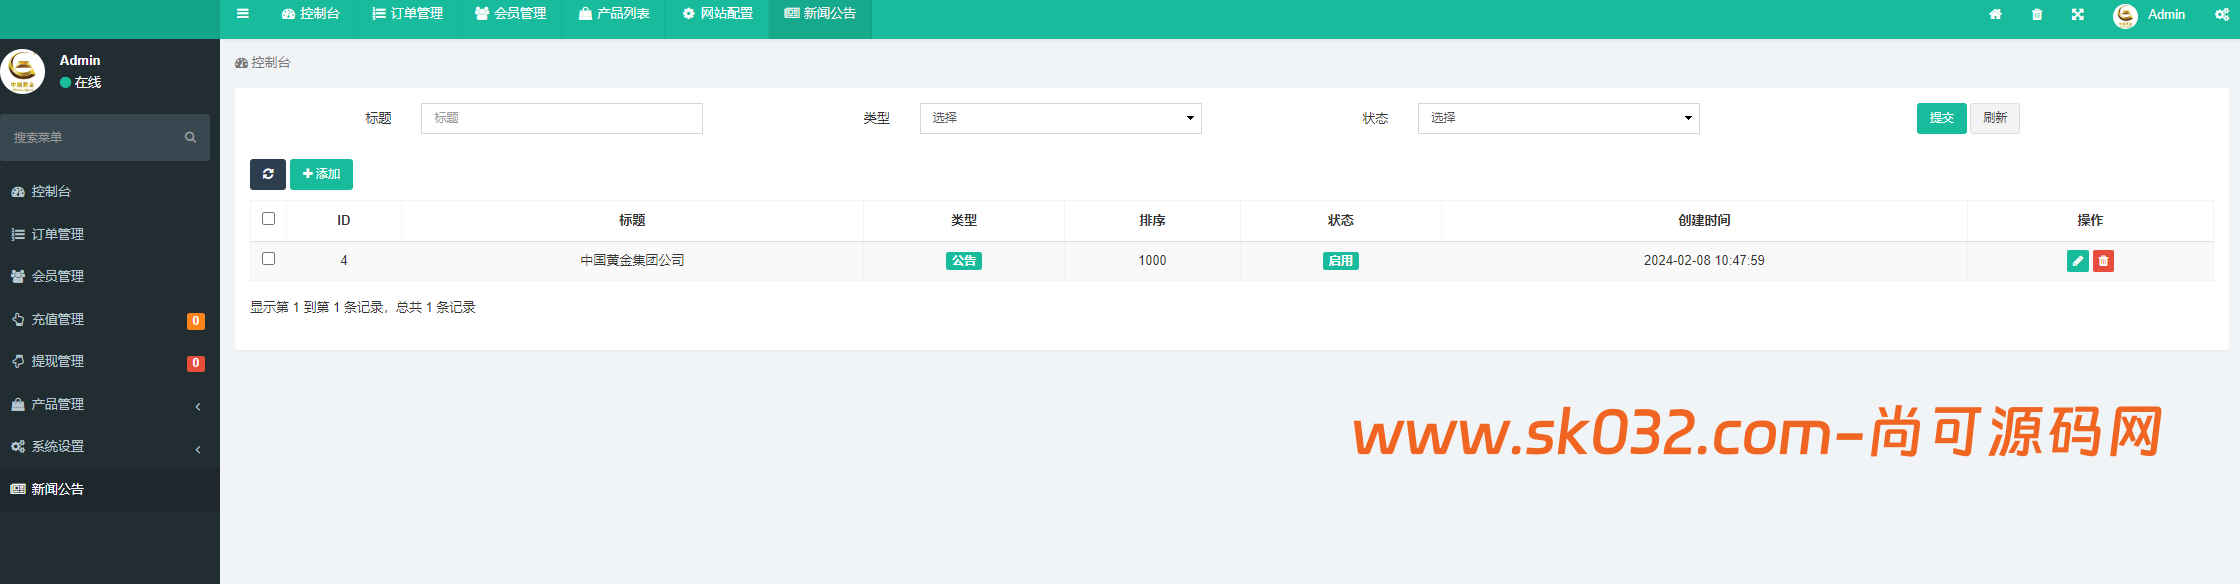Edit row 4 with the green pencil icon
Viewport: 2240px width, 584px height.
2077,261
